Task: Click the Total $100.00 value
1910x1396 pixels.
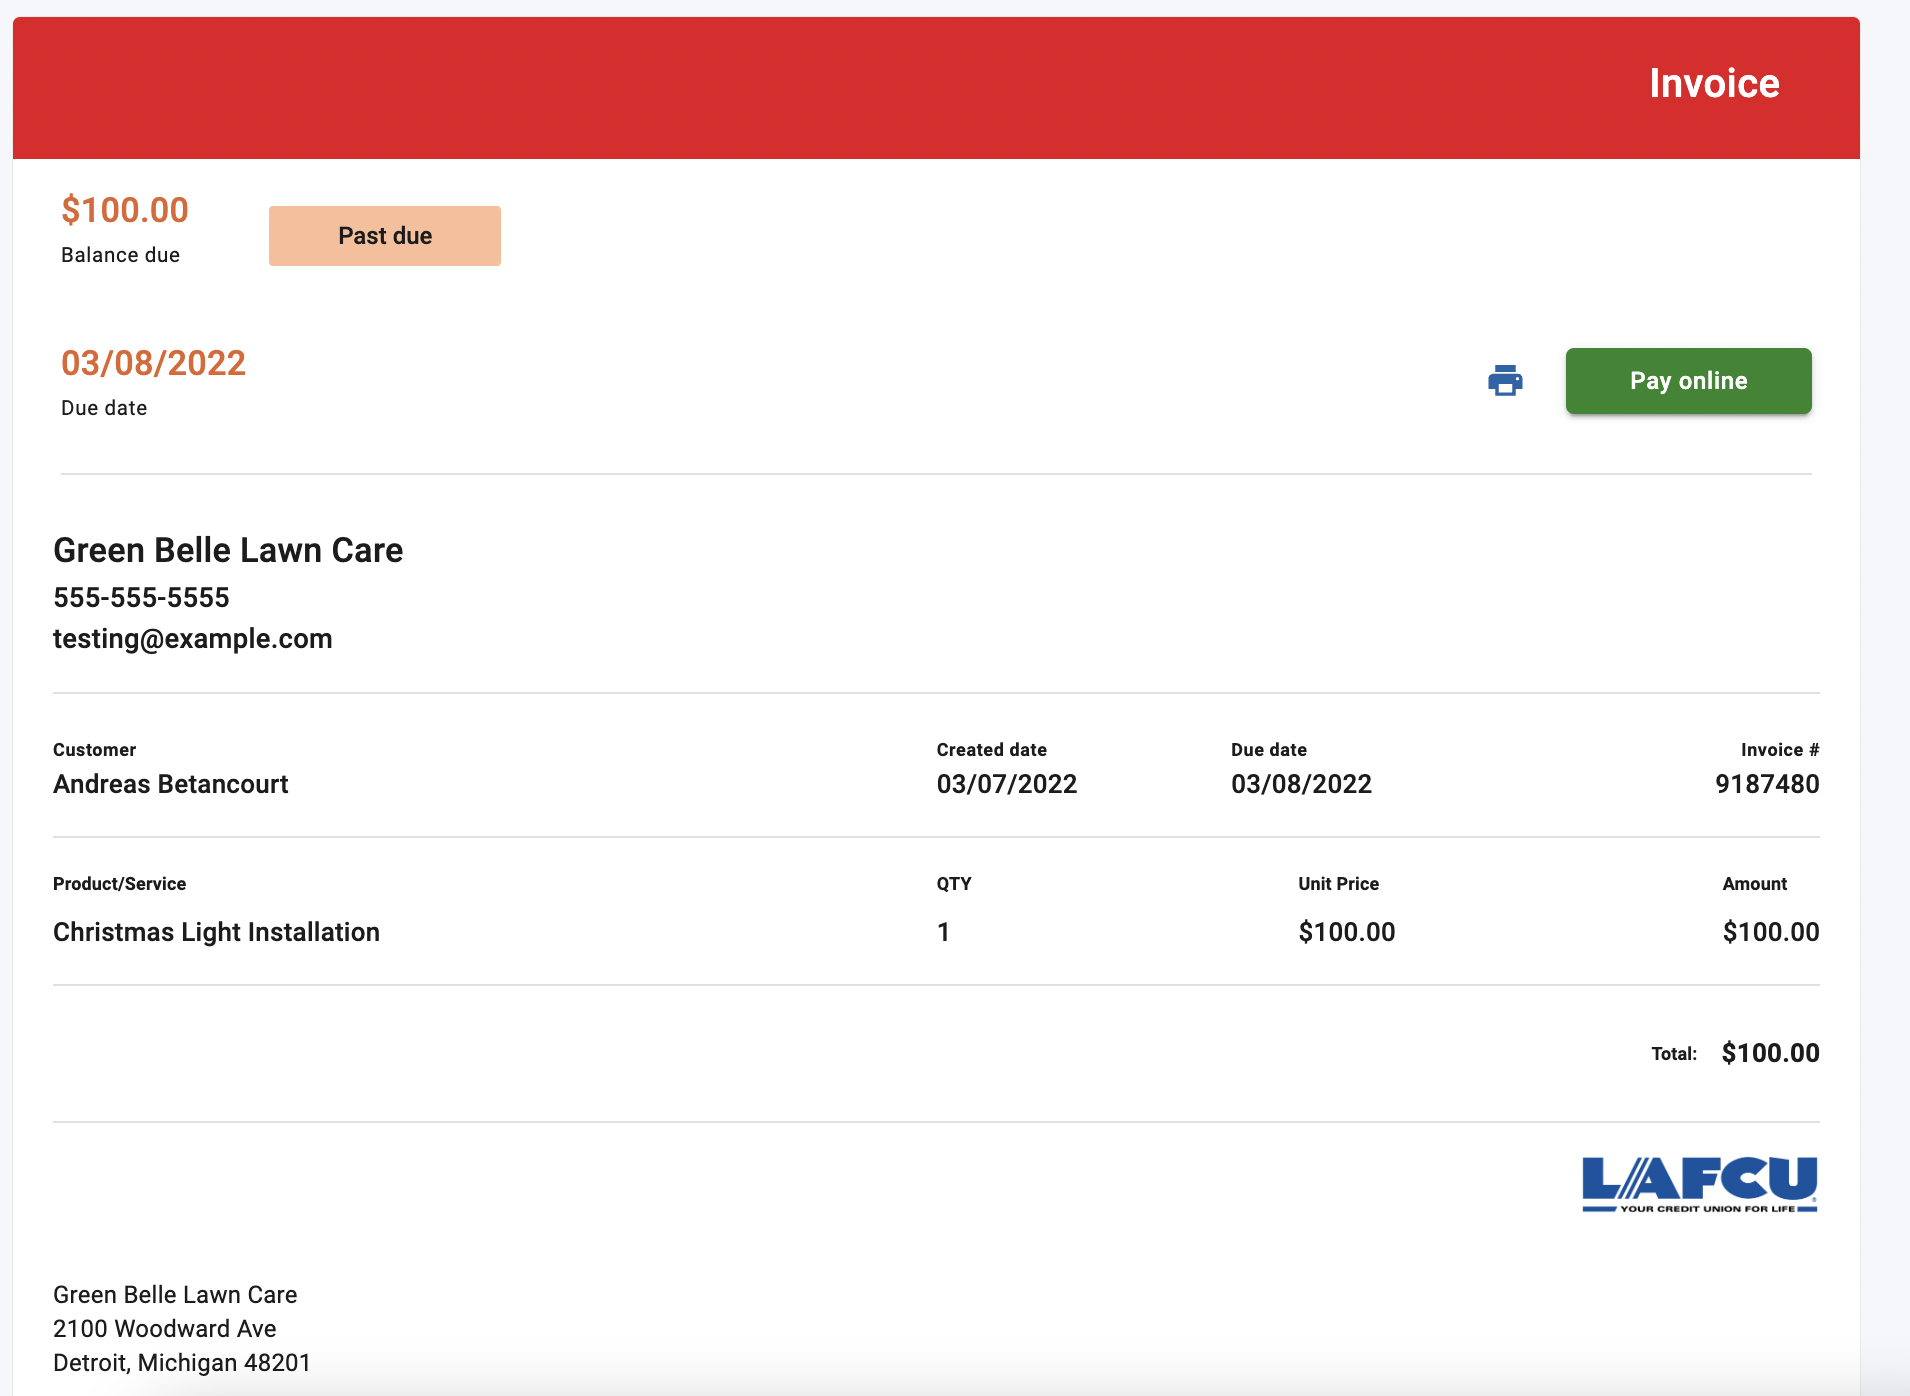Action: pos(1770,1053)
